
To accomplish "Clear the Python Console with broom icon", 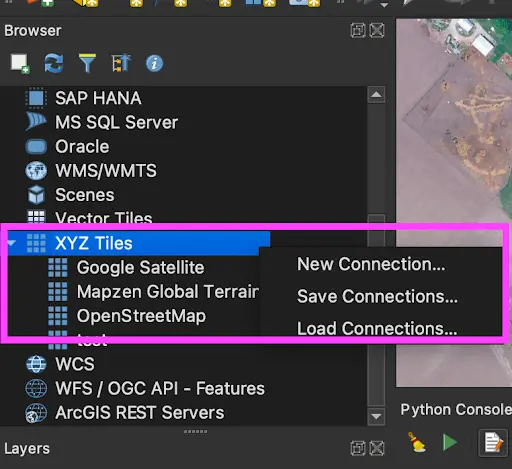I will point(416,443).
